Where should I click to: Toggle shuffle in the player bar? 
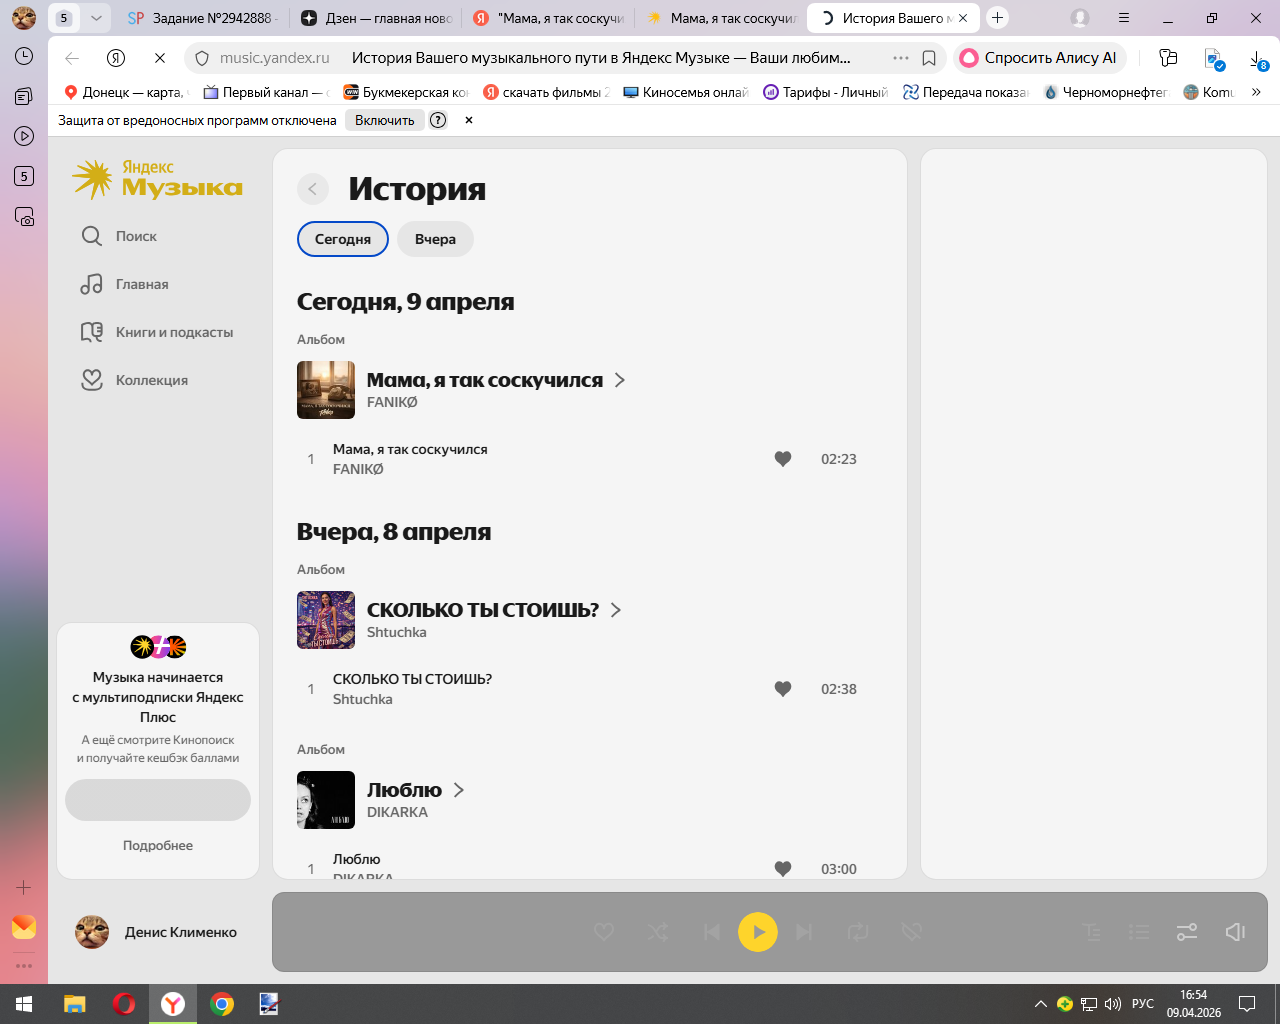coord(658,932)
